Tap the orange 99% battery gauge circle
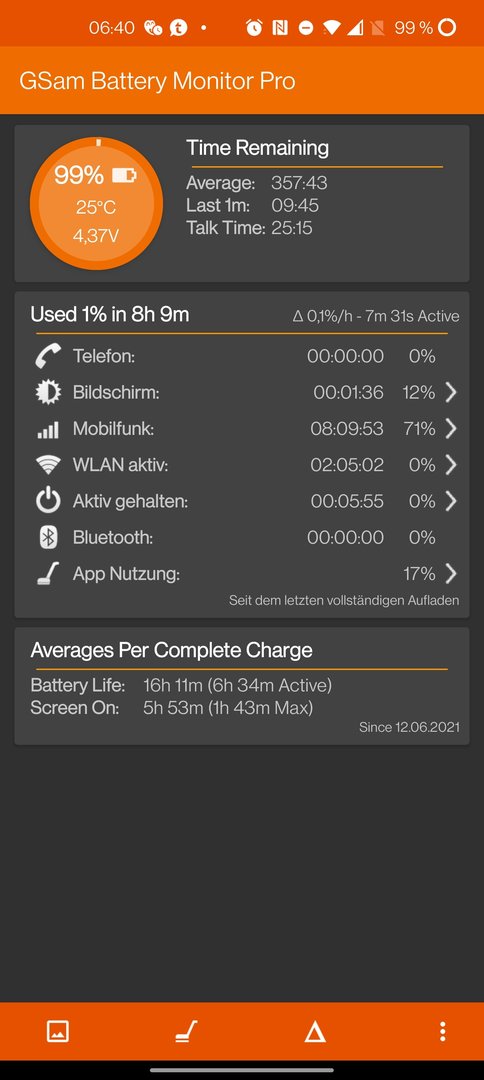Image resolution: width=484 pixels, height=1080 pixels. 96,203
